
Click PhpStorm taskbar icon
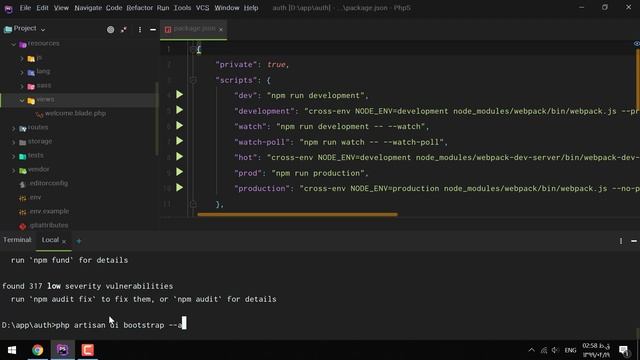point(62,350)
